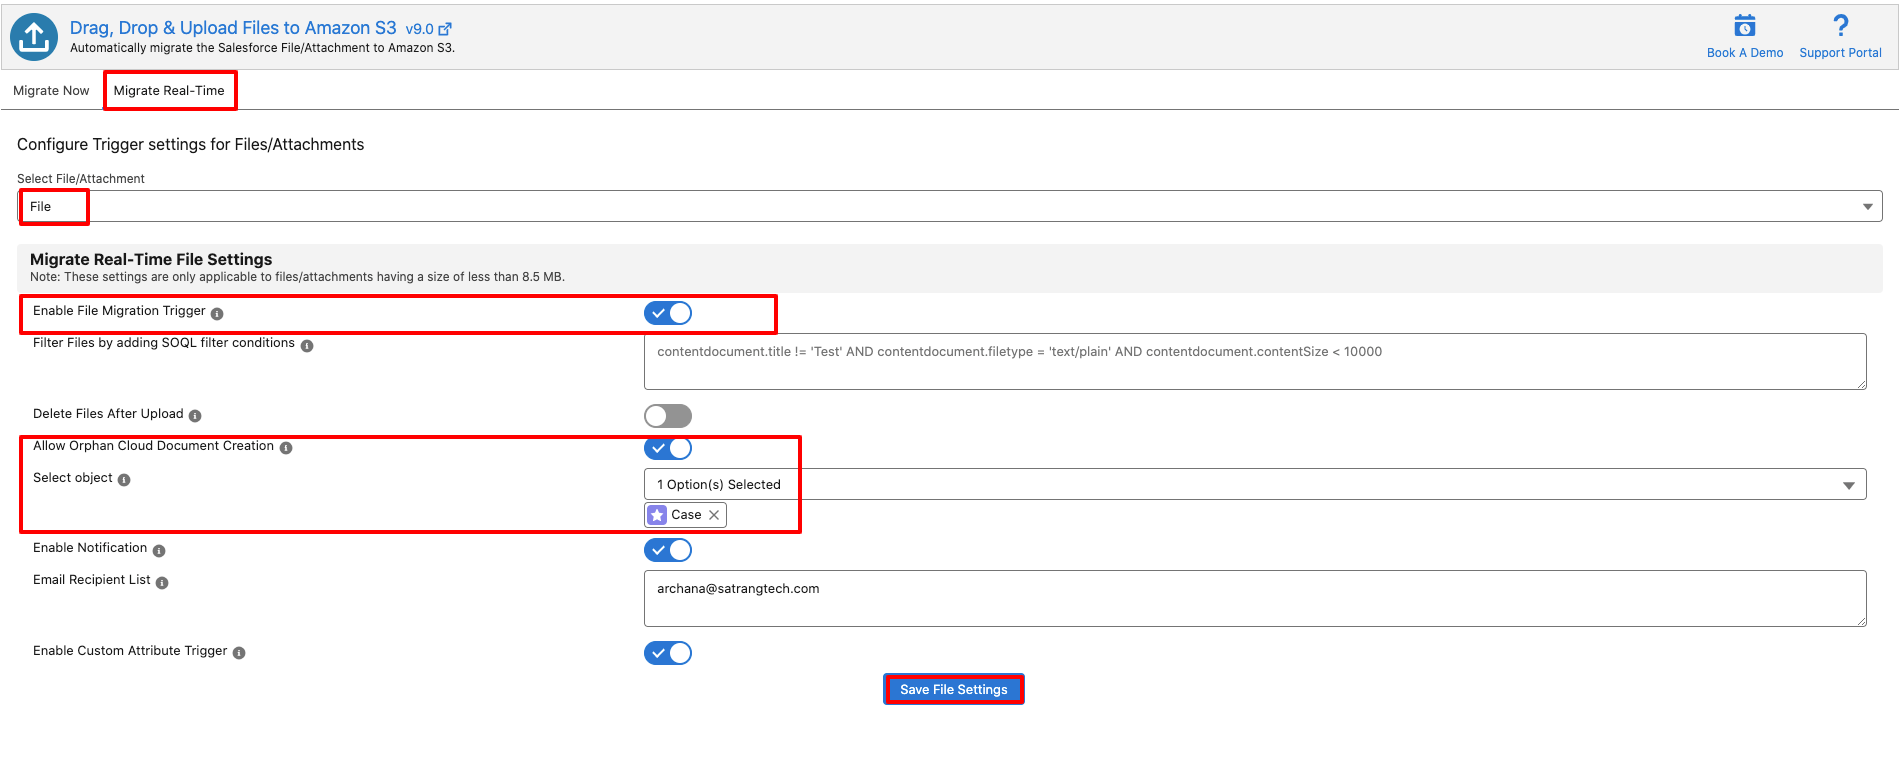Viewport: 1904px width, 768px height.
Task: Show info for Enable Custom Attribute Trigger
Action: click(239, 653)
